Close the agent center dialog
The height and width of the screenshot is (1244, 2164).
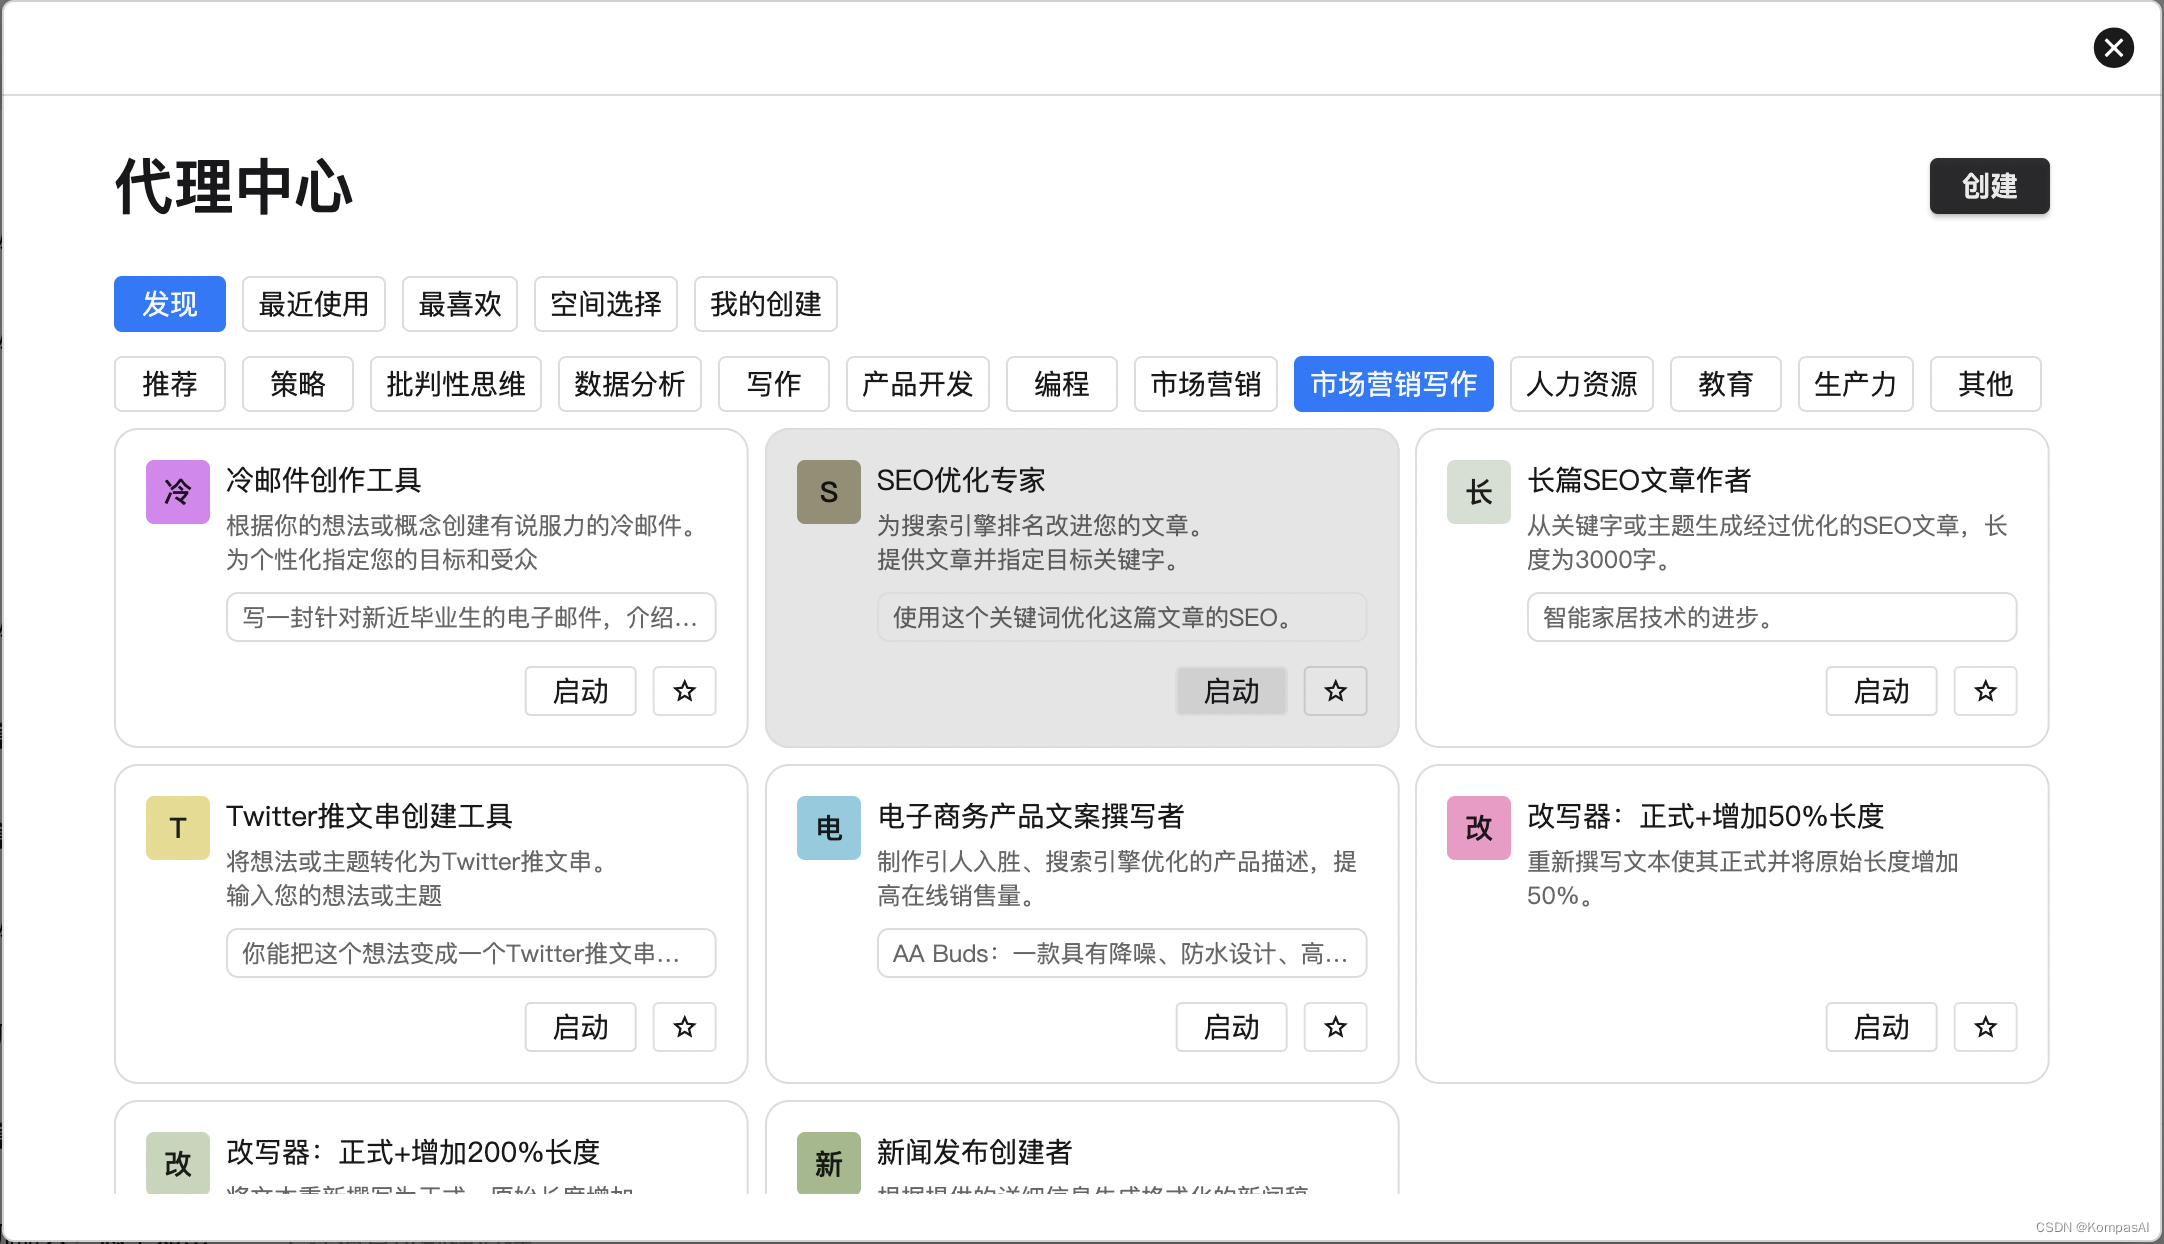2113,48
